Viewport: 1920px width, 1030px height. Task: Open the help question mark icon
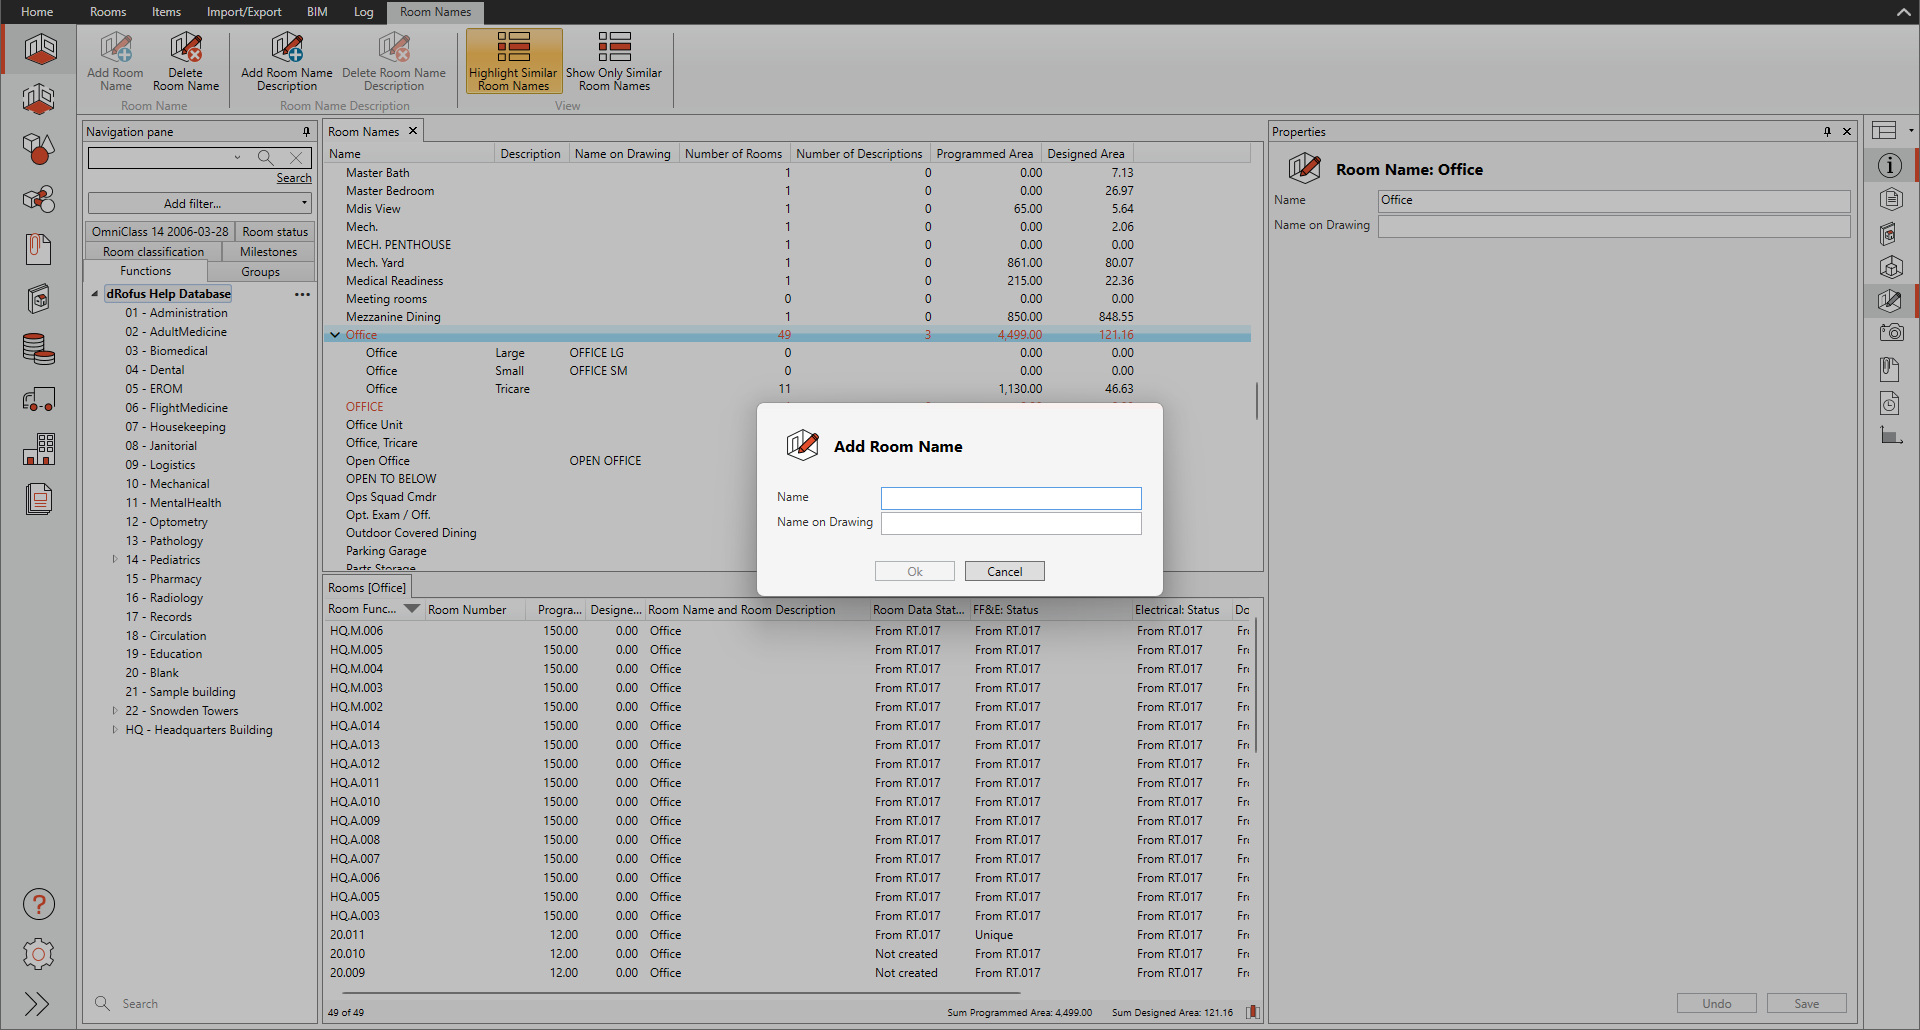pyautogui.click(x=39, y=904)
